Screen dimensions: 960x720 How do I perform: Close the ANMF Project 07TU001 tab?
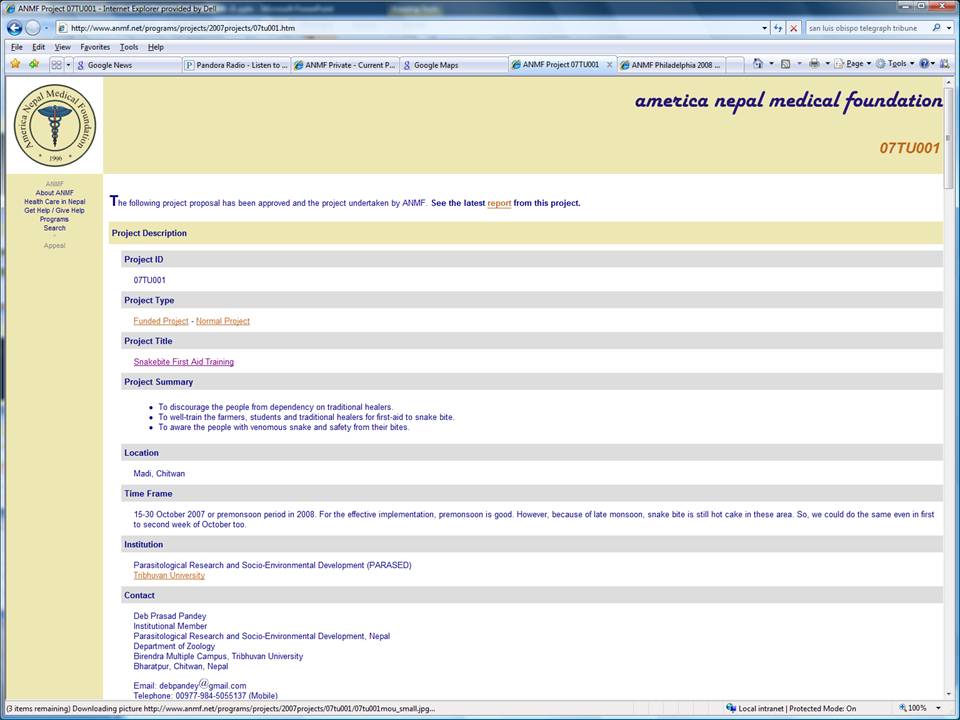point(610,65)
